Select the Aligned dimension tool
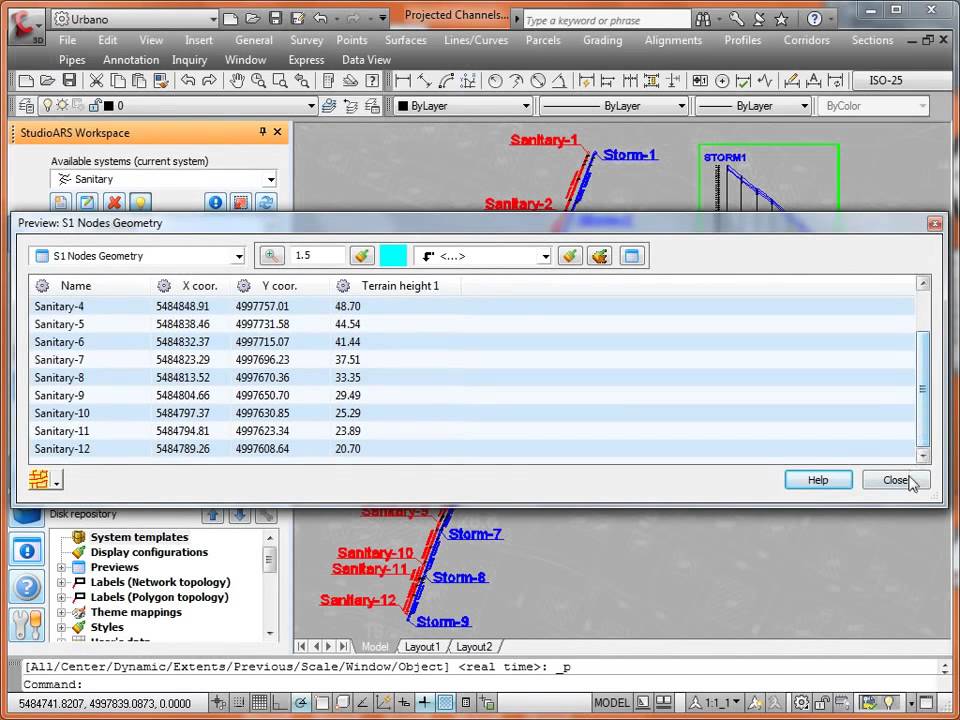Viewport: 960px width, 720px height. pos(424,80)
